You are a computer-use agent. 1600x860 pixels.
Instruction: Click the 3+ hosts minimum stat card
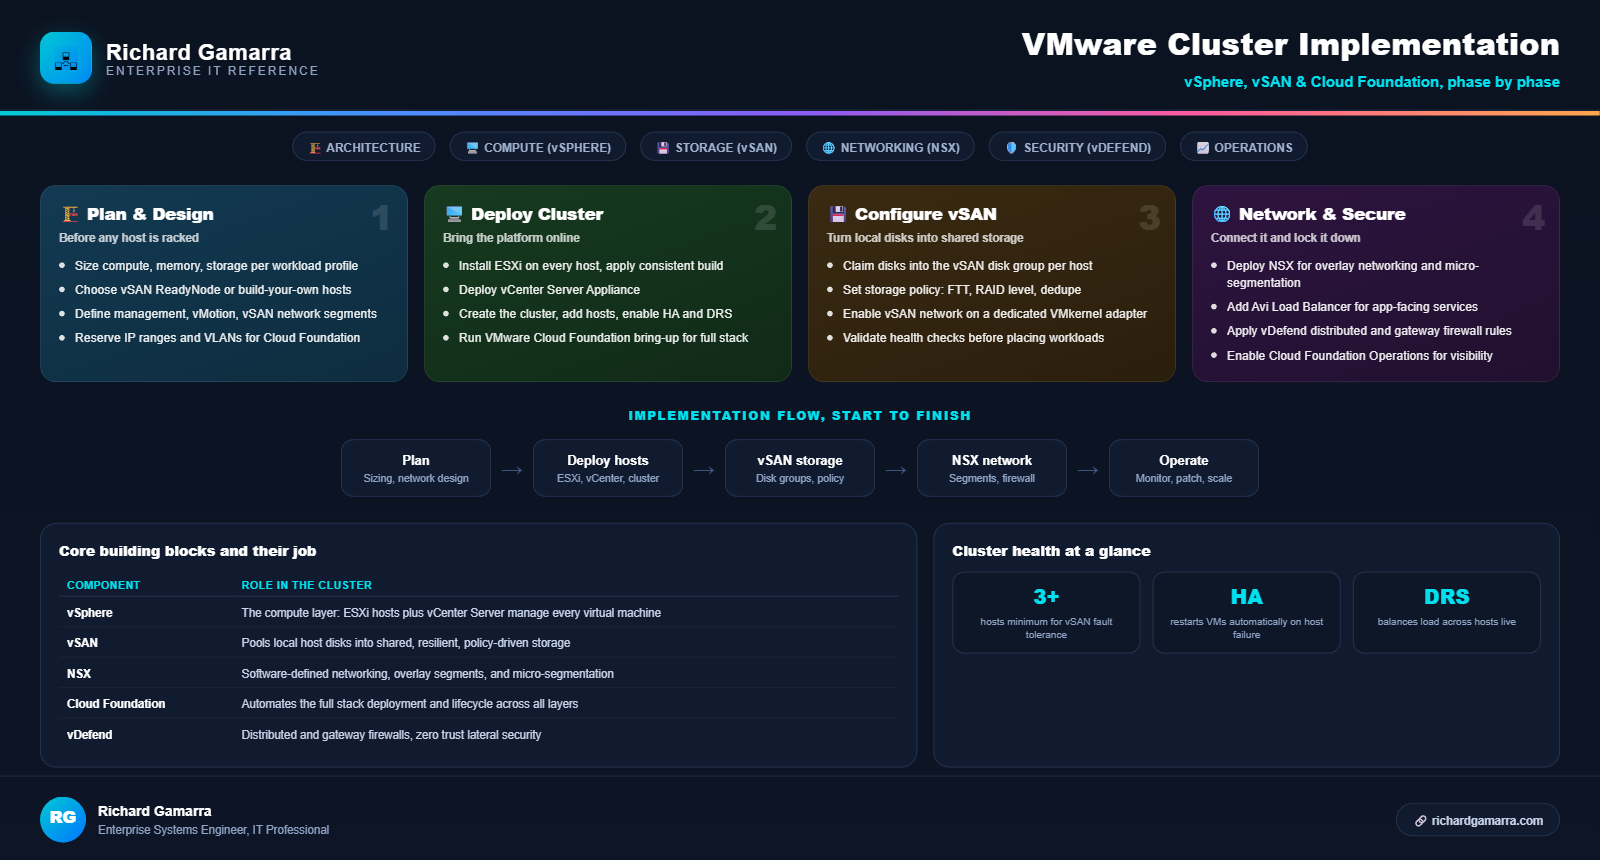click(x=1046, y=612)
